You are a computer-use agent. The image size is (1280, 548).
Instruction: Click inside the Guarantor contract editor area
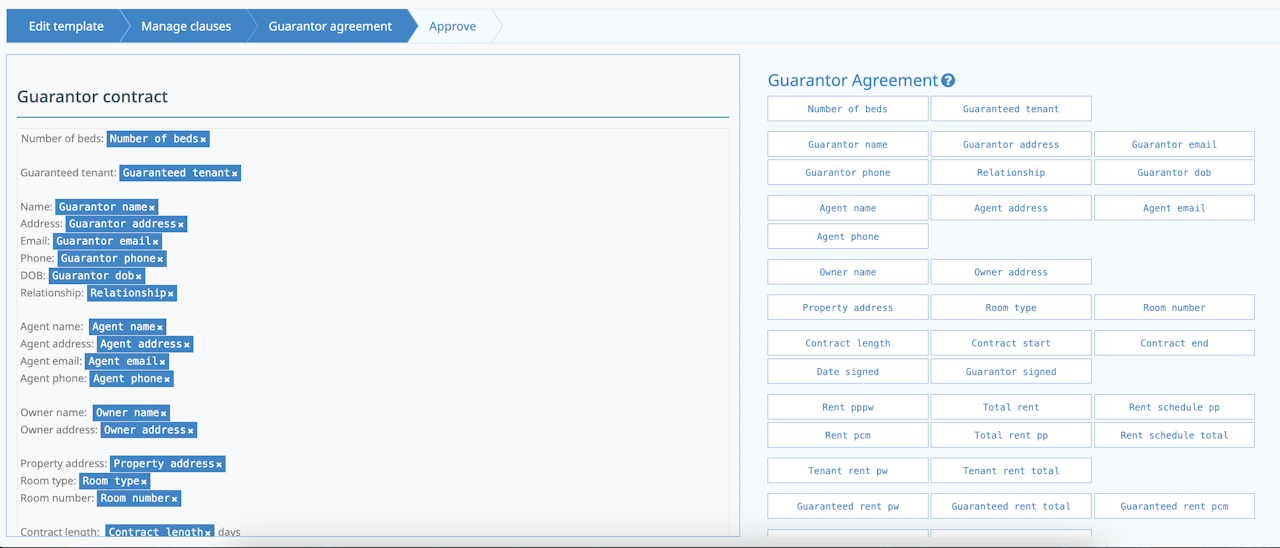(x=373, y=330)
